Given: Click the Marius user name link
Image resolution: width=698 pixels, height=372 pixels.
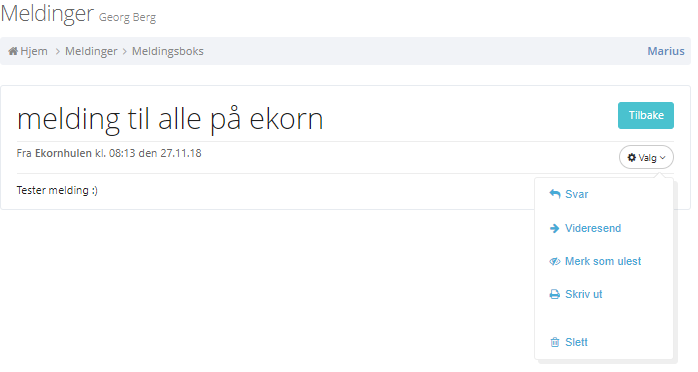Looking at the screenshot, I should [x=666, y=51].
